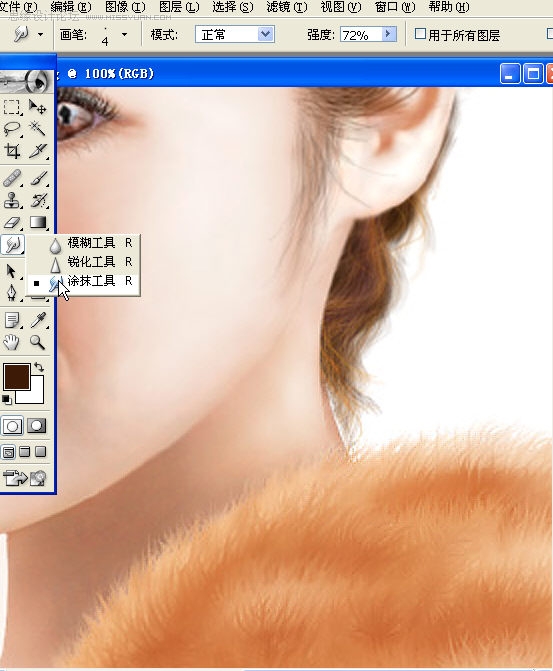The width and height of the screenshot is (553, 671).
Task: Choose Standard Screen Mode
Action: pos(9,452)
